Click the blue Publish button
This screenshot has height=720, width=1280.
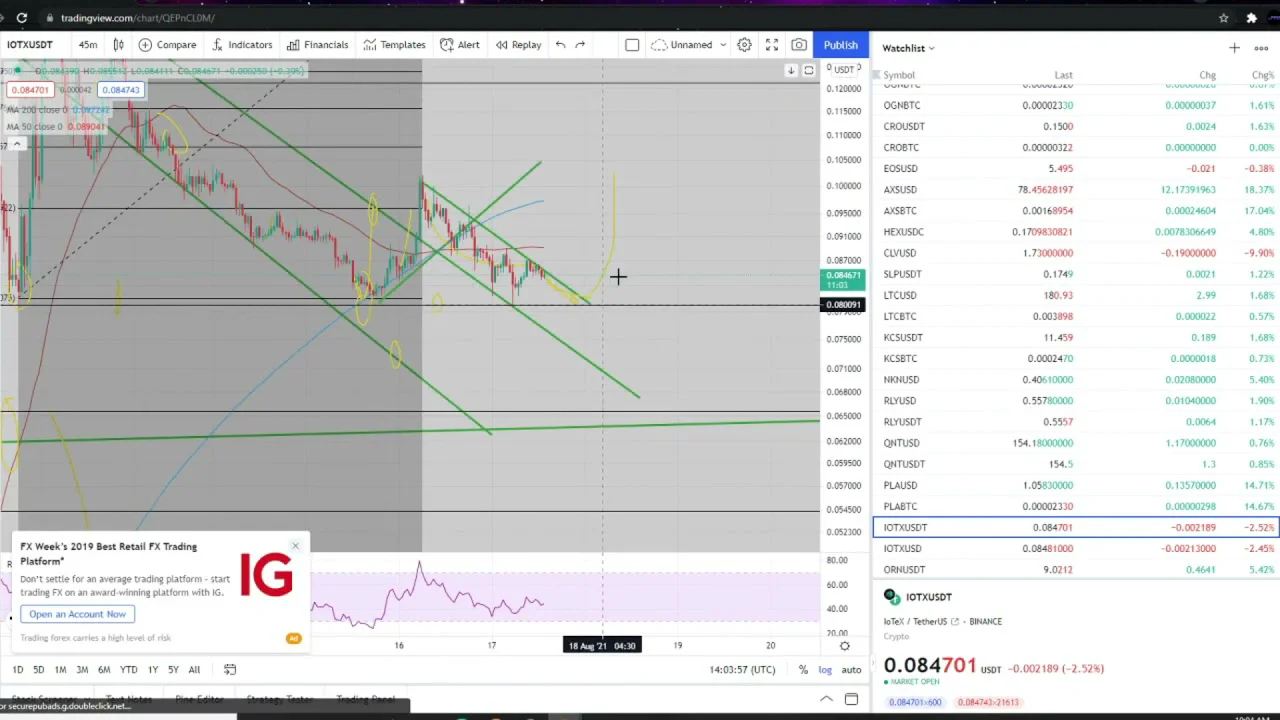tap(840, 45)
